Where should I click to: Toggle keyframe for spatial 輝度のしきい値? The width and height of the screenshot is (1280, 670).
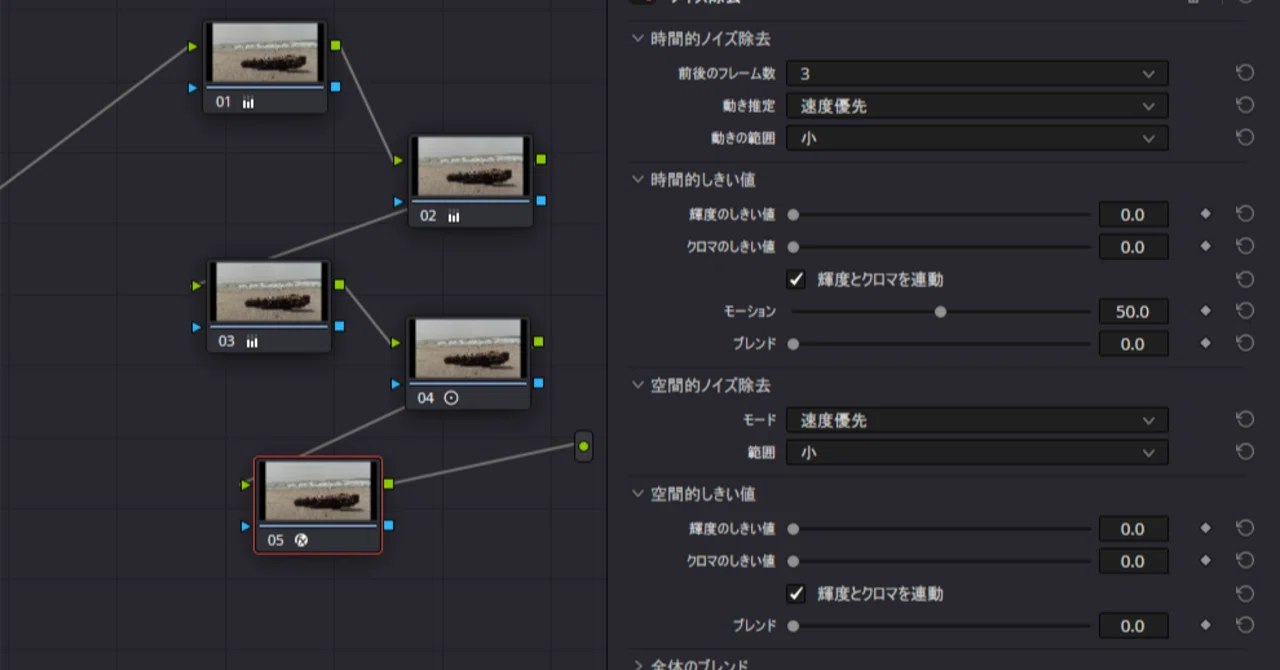(x=1205, y=528)
